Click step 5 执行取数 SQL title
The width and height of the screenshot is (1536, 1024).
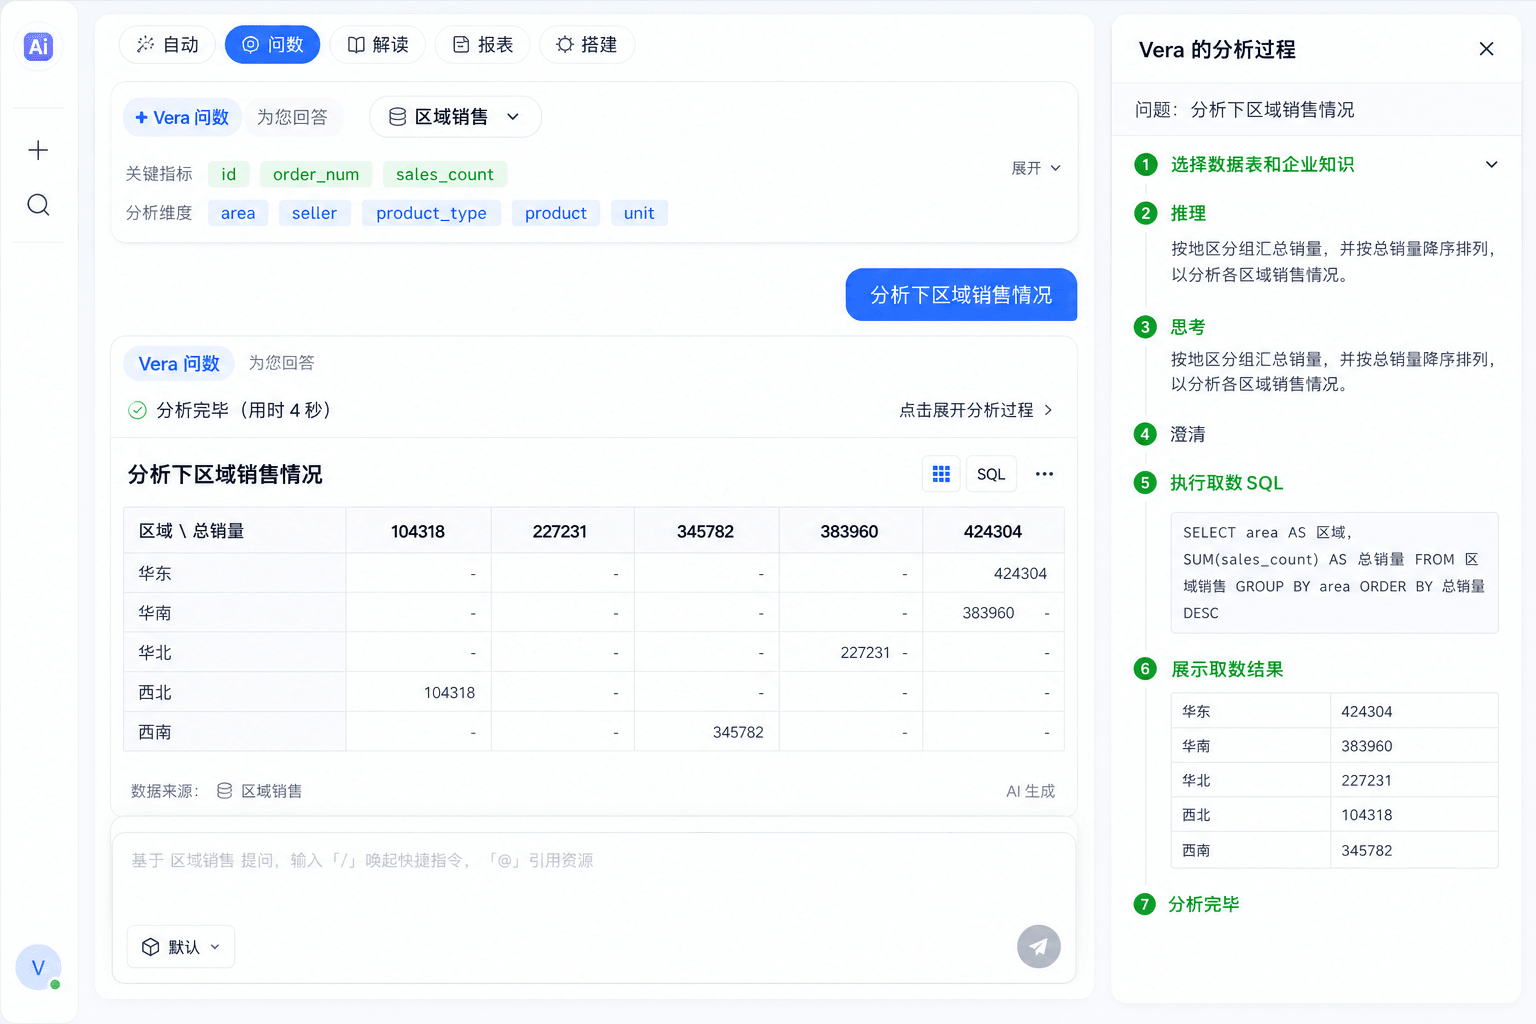[1227, 483]
